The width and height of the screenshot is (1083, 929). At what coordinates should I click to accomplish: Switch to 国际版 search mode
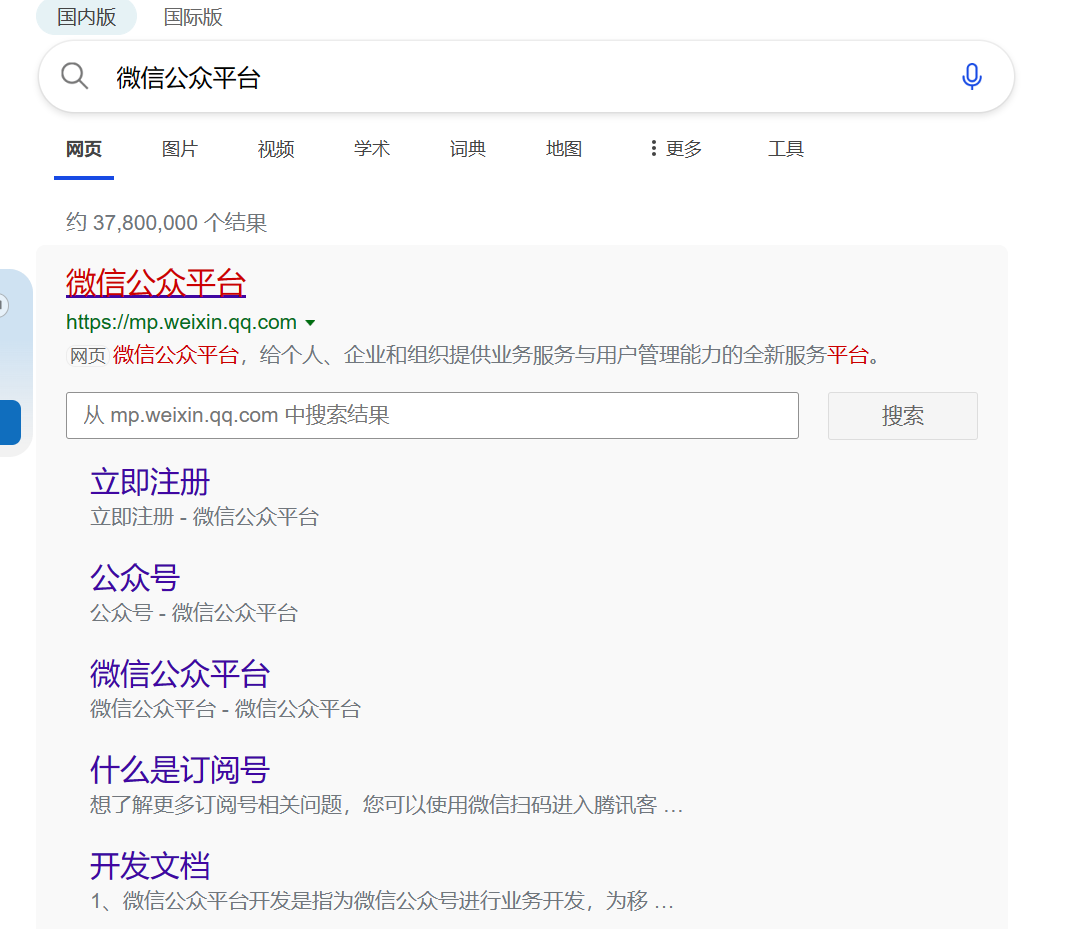coord(193,17)
